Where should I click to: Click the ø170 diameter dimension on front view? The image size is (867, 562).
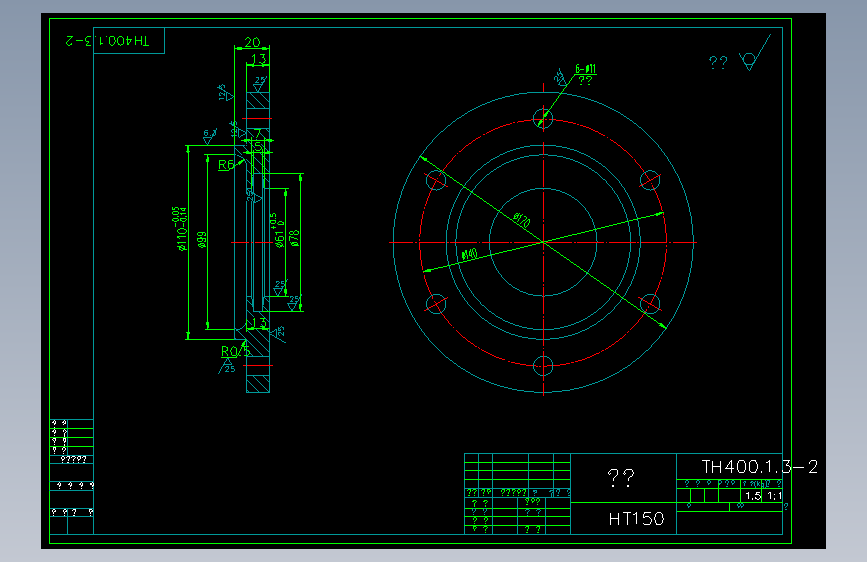521,220
